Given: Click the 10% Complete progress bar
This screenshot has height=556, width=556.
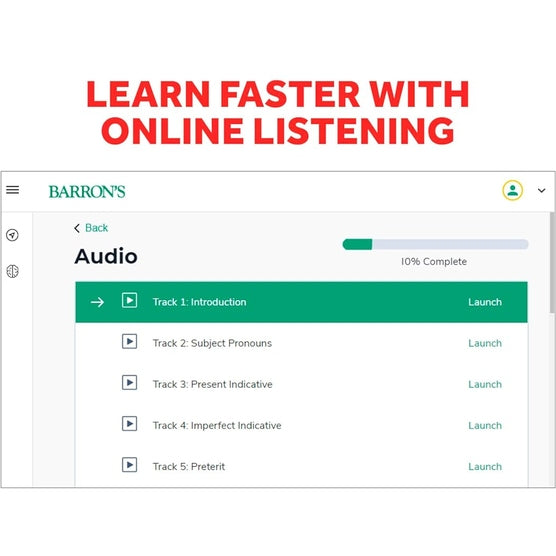Looking at the screenshot, I should pyautogui.click(x=435, y=244).
